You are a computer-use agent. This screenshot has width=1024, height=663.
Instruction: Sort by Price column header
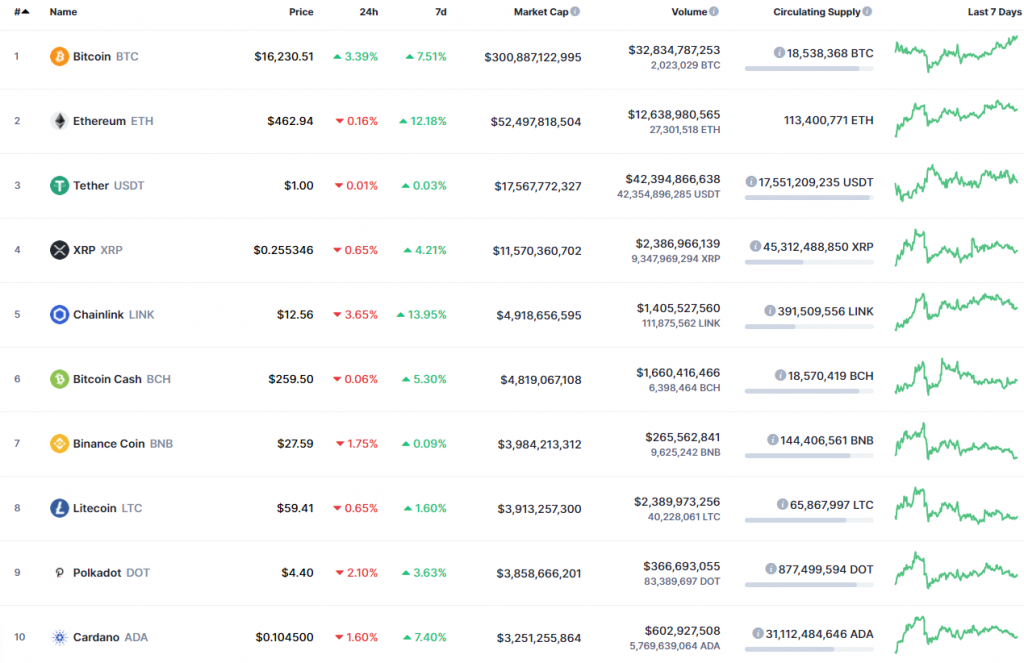(301, 12)
